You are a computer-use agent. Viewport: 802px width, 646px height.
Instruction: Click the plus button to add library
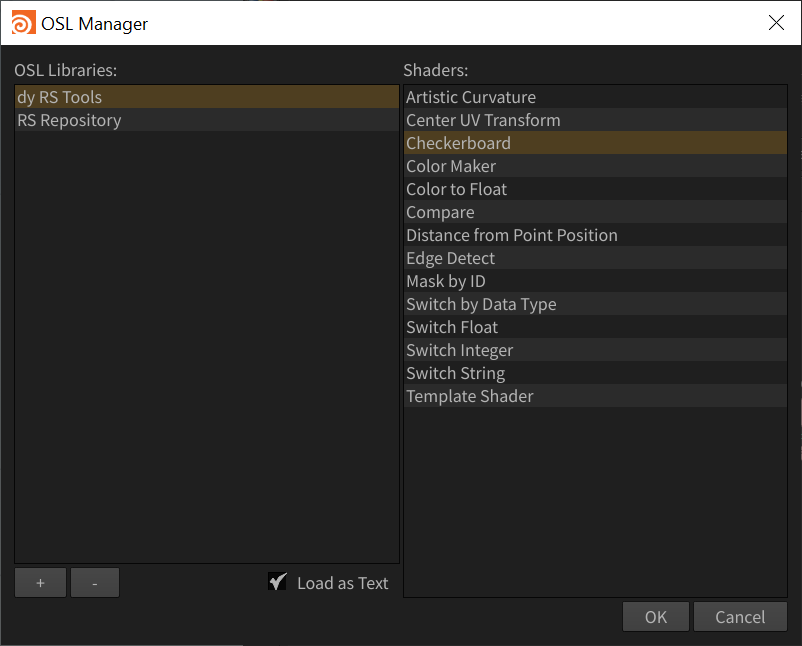point(40,583)
